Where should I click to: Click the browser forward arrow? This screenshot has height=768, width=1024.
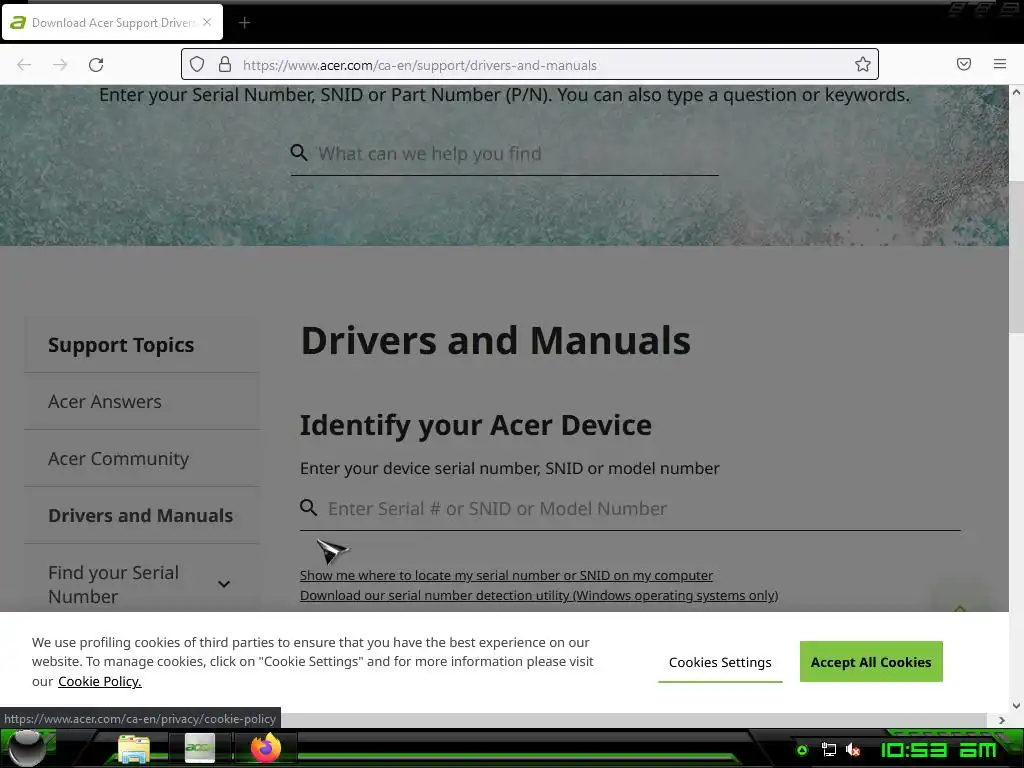click(x=60, y=65)
